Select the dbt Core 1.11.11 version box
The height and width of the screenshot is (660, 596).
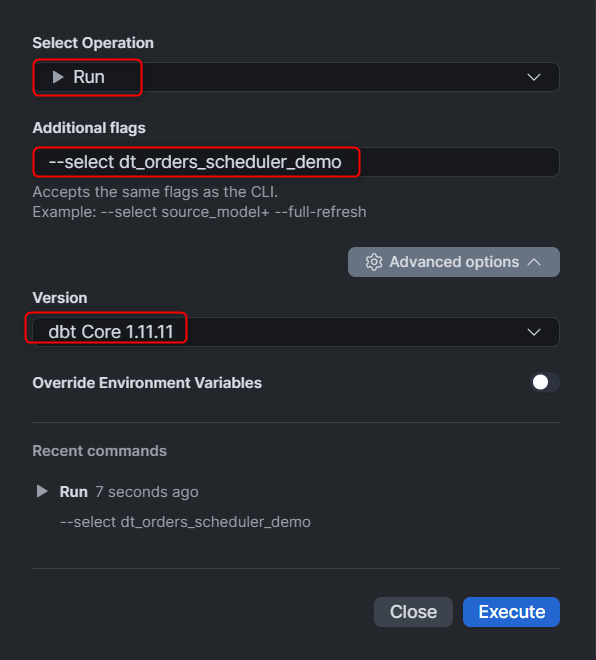coord(296,332)
